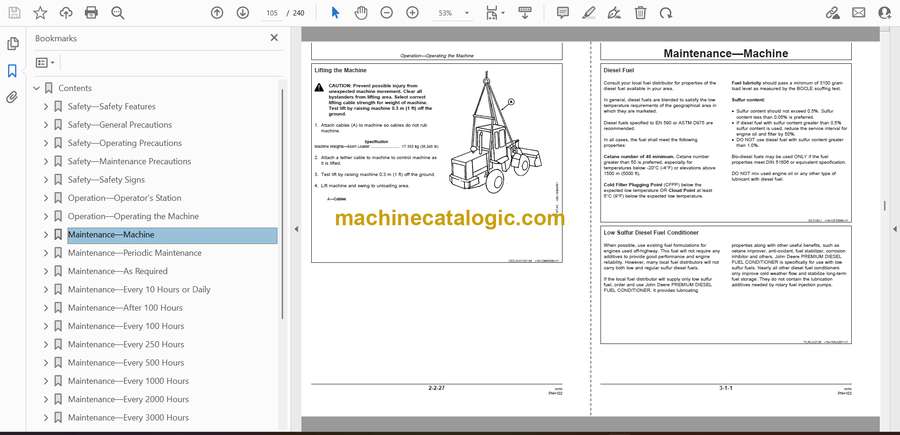
Task: Jump to Maintenance—Every 250 Hours bookmark
Action: 126,344
